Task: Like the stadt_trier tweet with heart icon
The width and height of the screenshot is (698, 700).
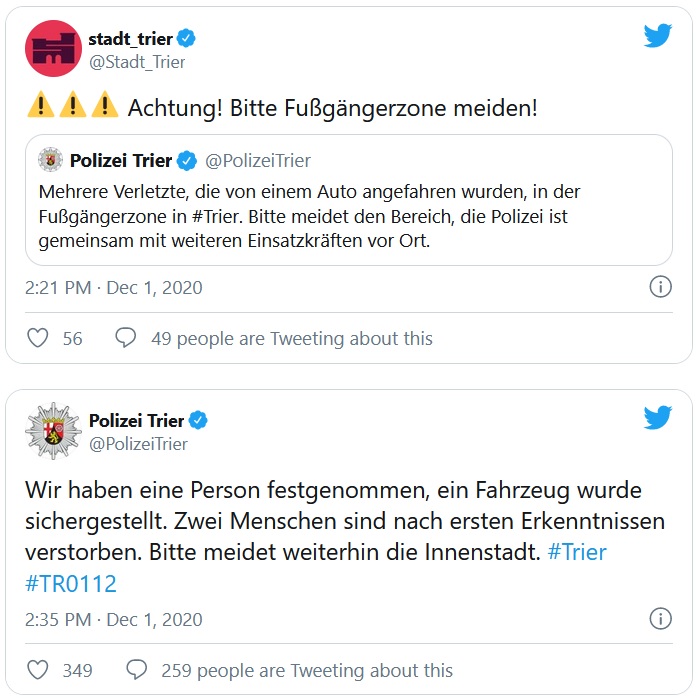Action: point(38,338)
